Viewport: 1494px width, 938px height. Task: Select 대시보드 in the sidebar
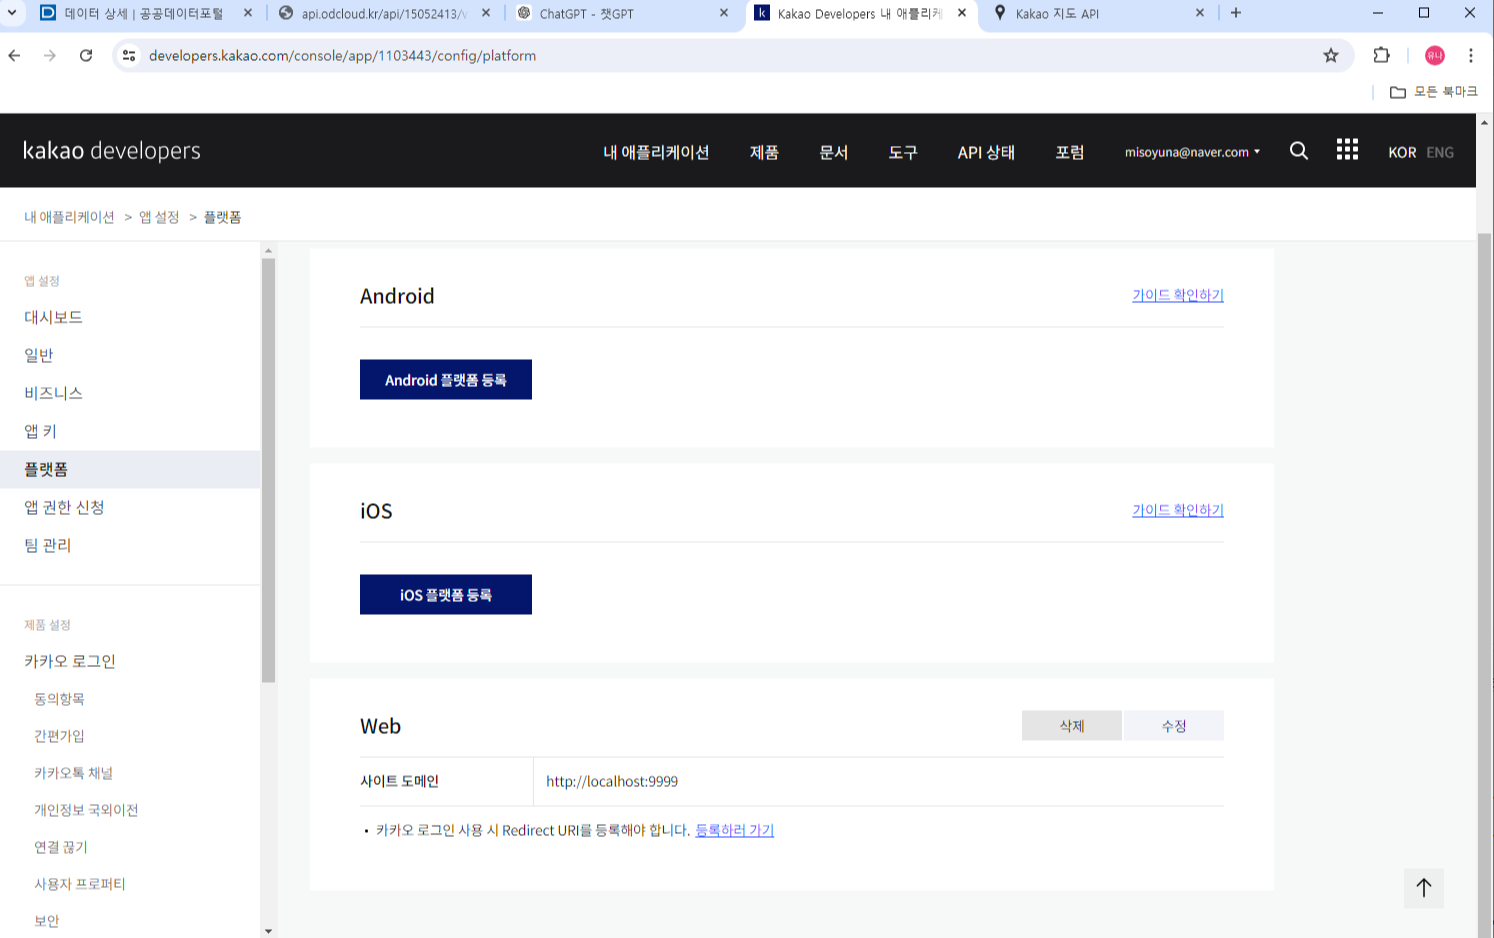click(53, 317)
